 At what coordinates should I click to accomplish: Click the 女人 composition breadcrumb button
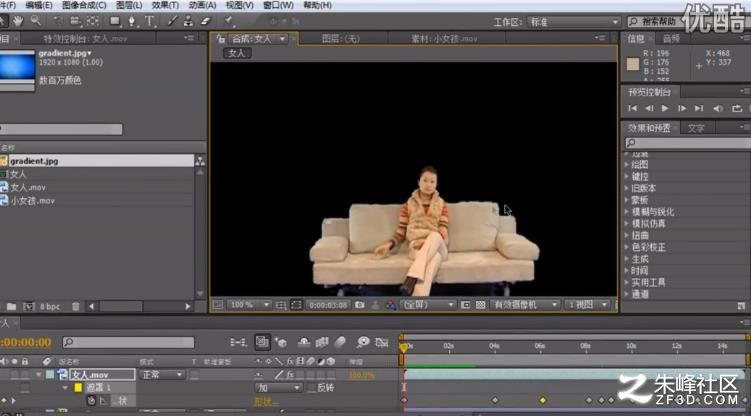point(237,53)
